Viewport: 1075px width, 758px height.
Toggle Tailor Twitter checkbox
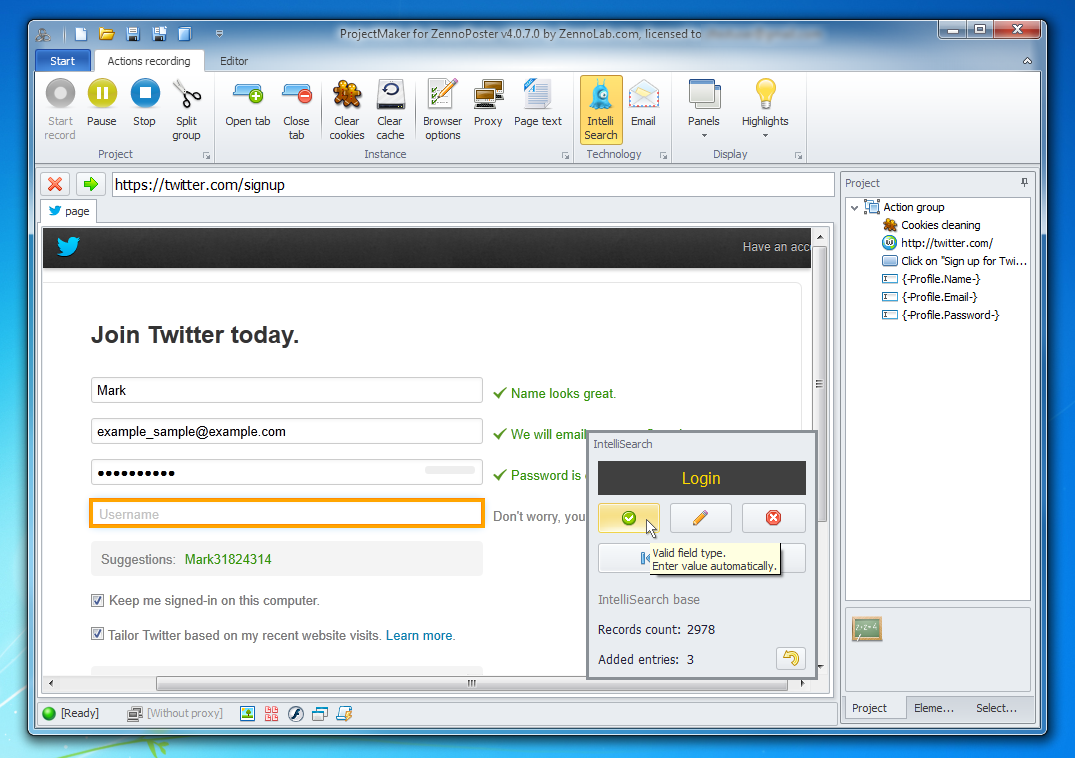(x=97, y=634)
